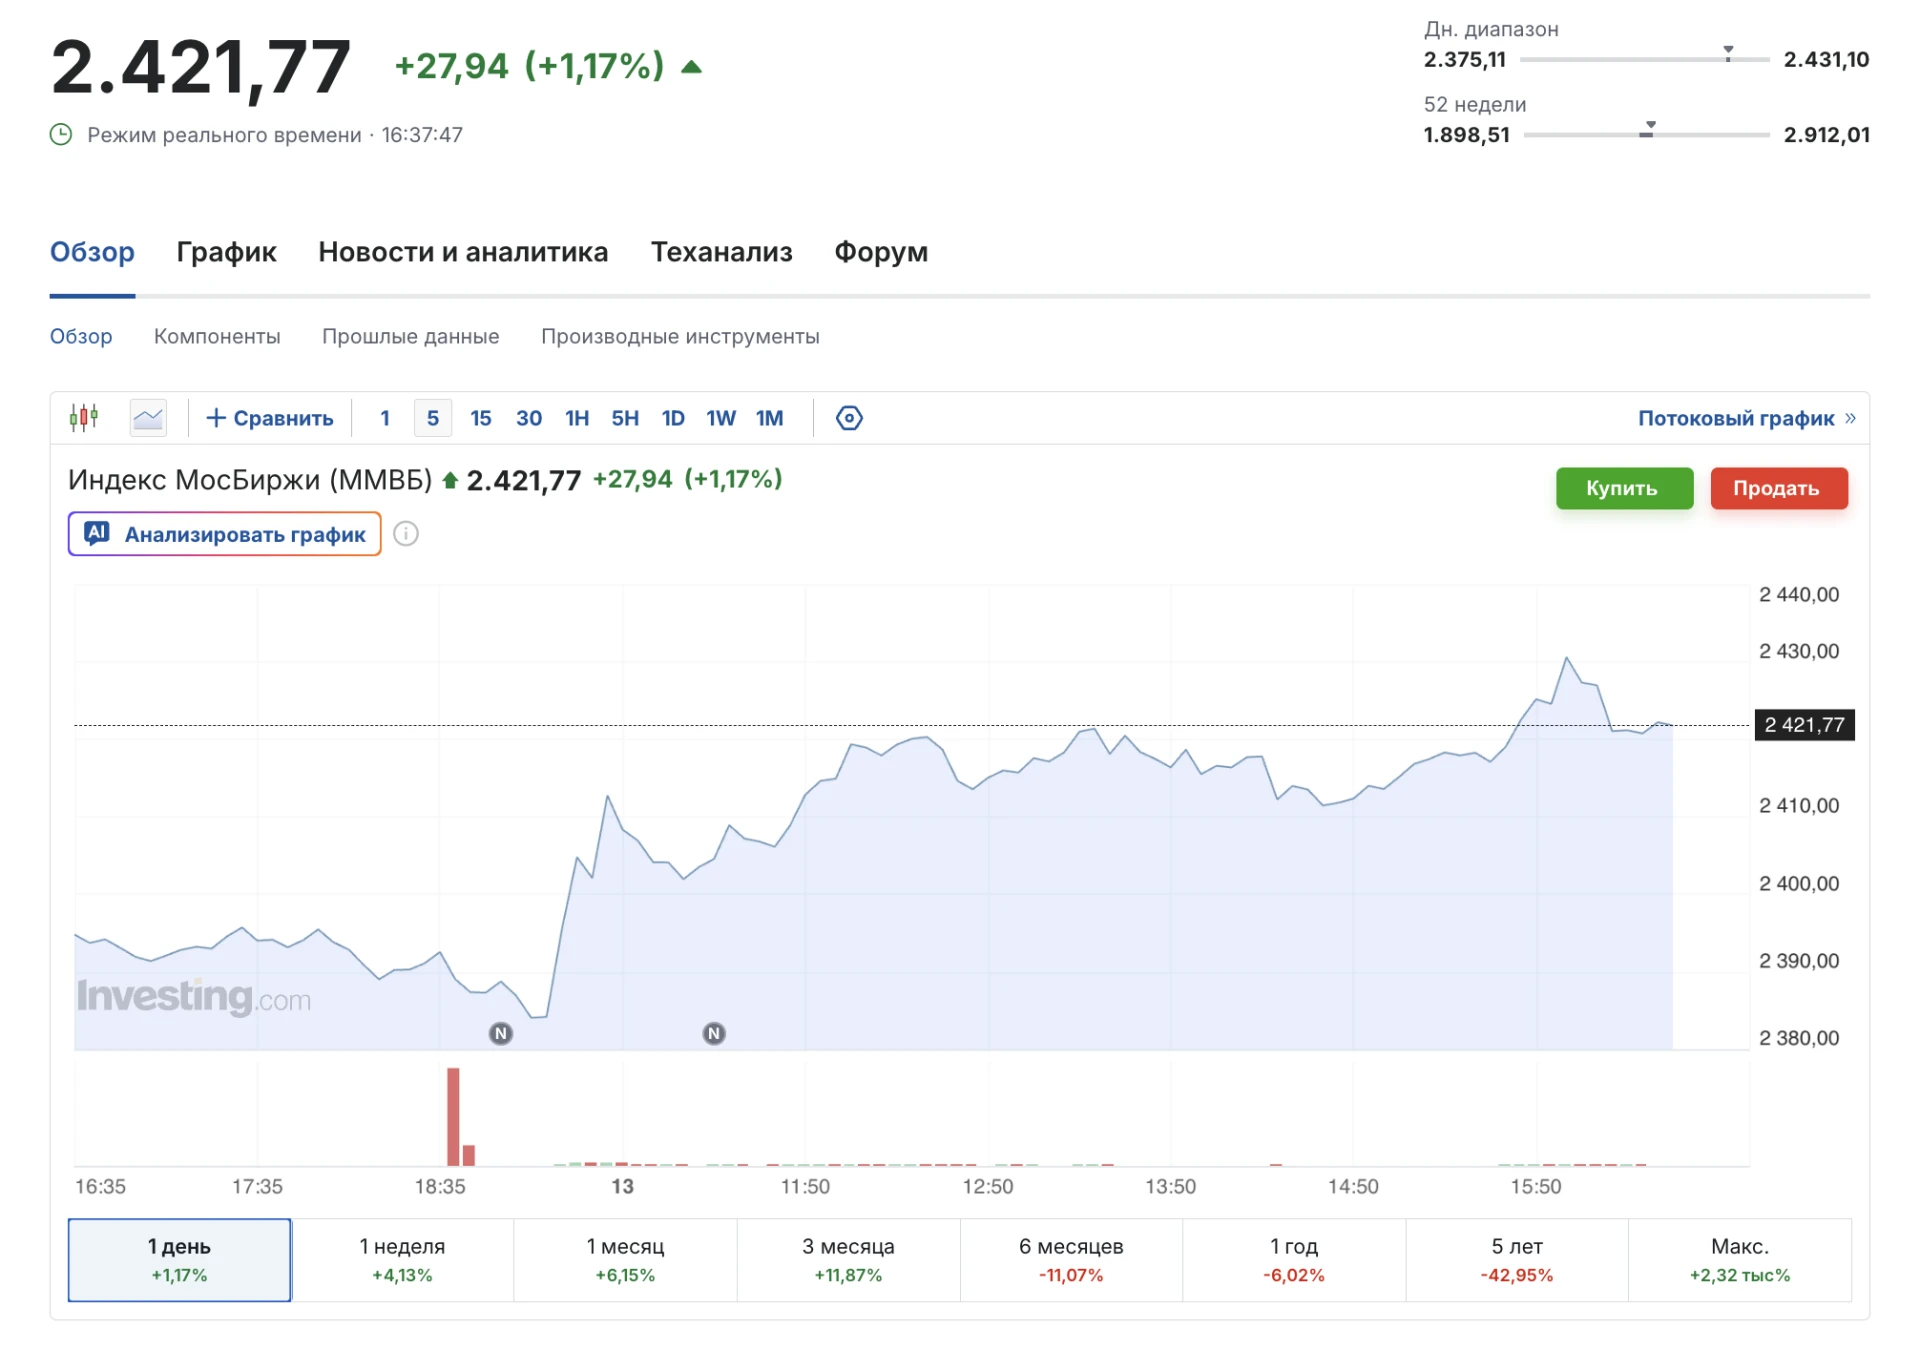Viewport: 1920px width, 1349px height.
Task: Open the Потоковый график link
Action: point(1747,418)
